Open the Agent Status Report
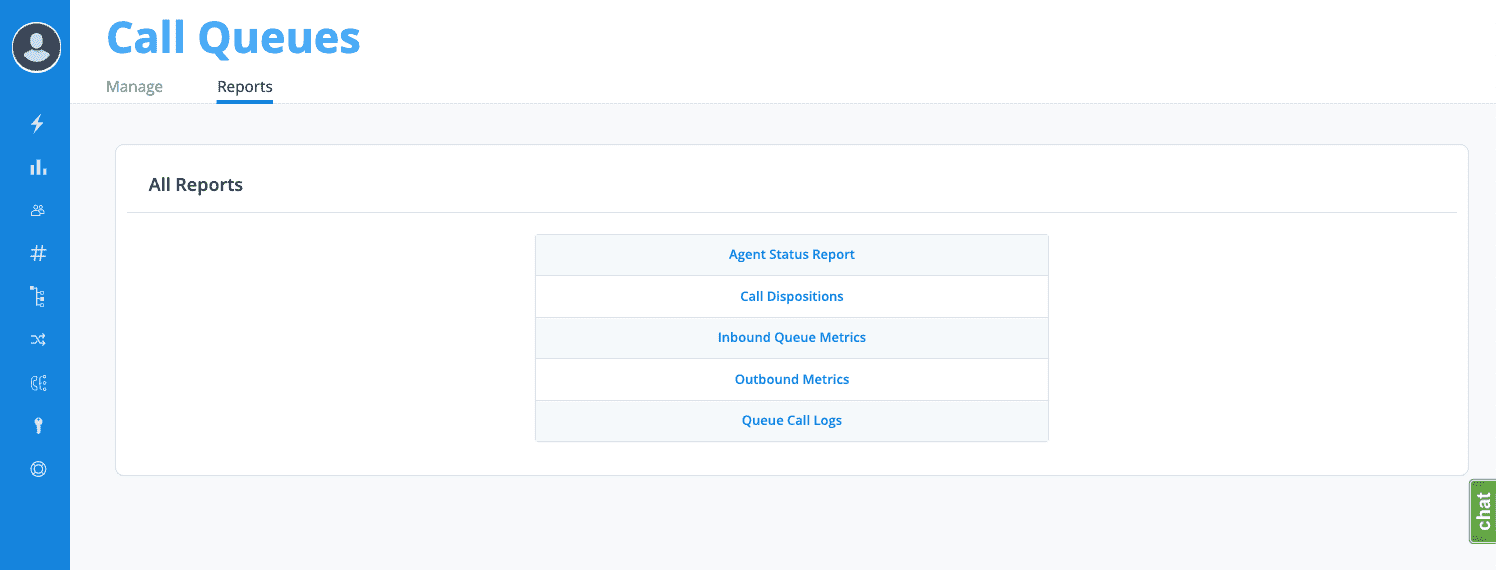 point(791,255)
